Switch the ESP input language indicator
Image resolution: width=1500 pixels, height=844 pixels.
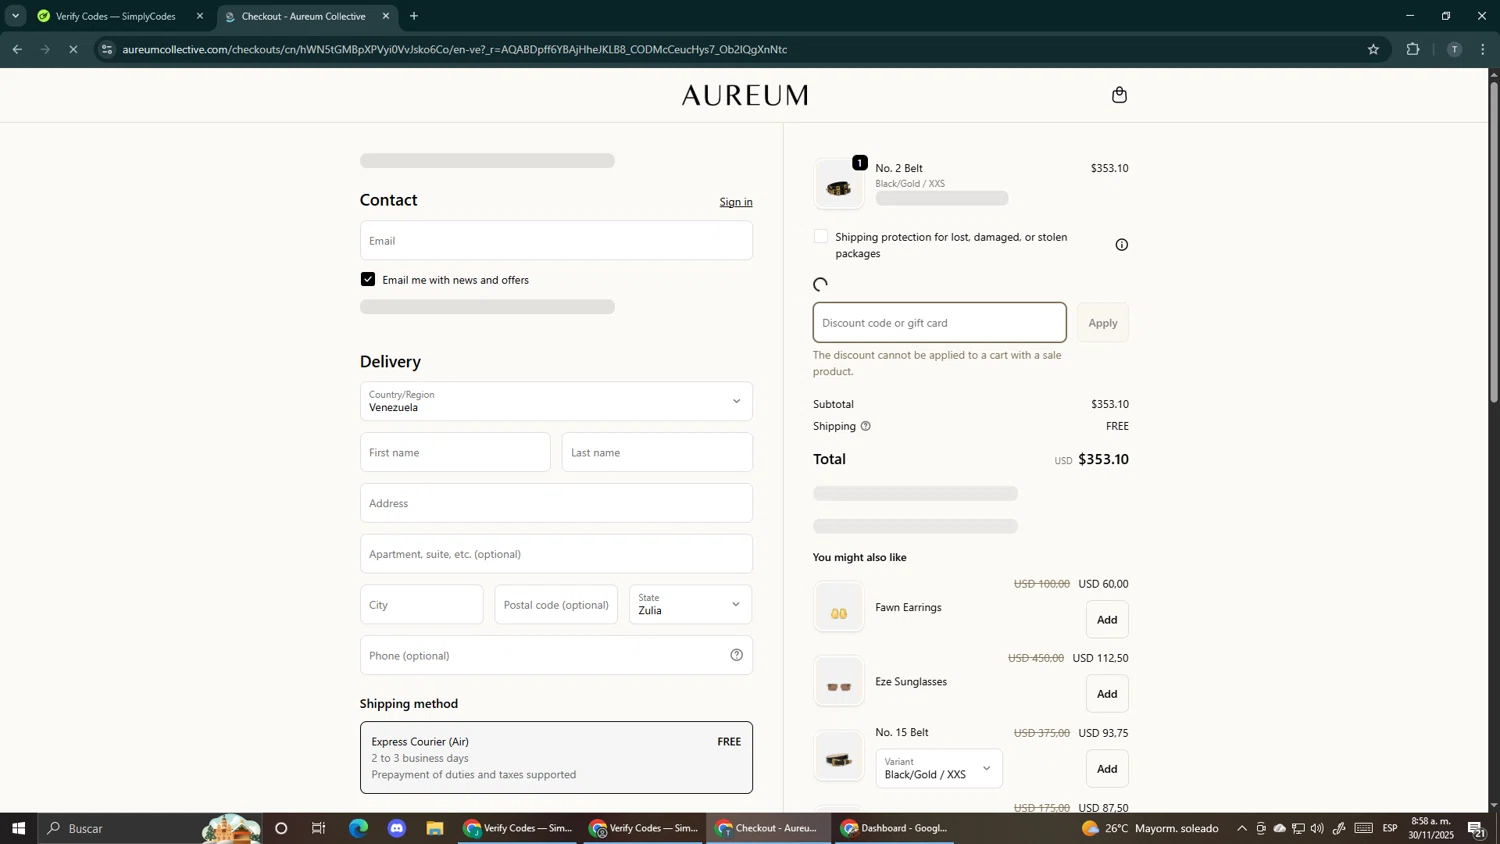pyautogui.click(x=1390, y=829)
